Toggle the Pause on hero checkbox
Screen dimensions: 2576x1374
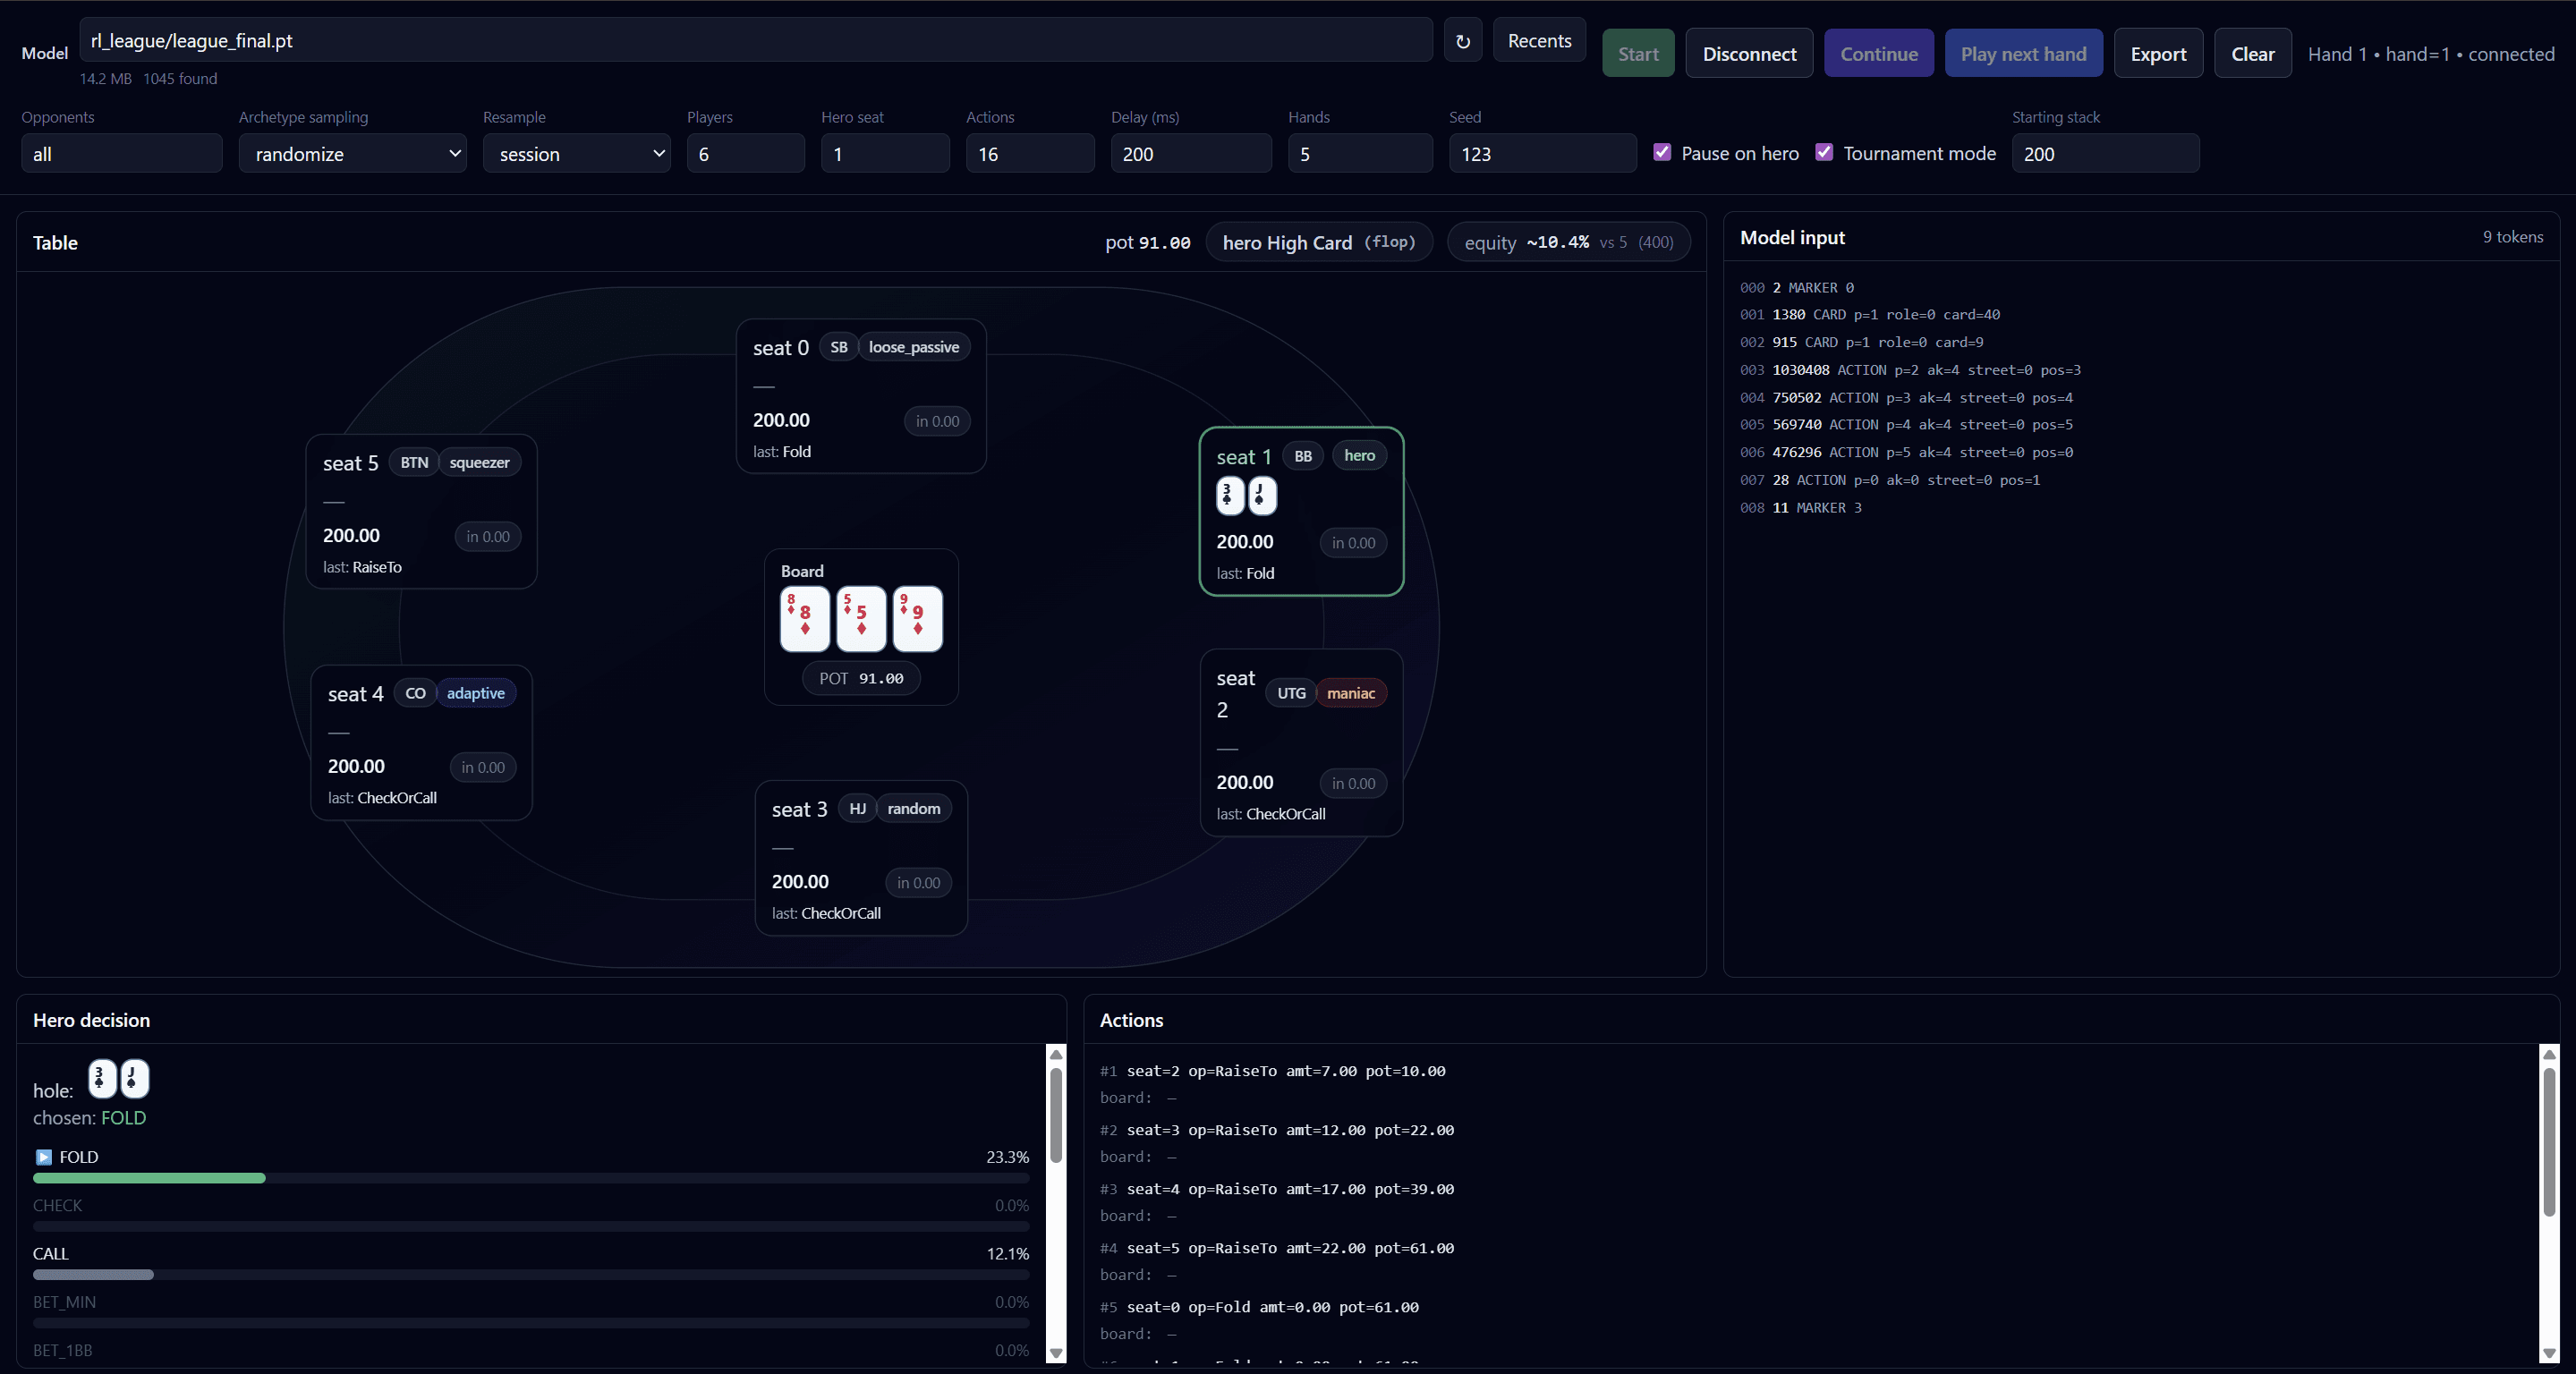point(1662,152)
